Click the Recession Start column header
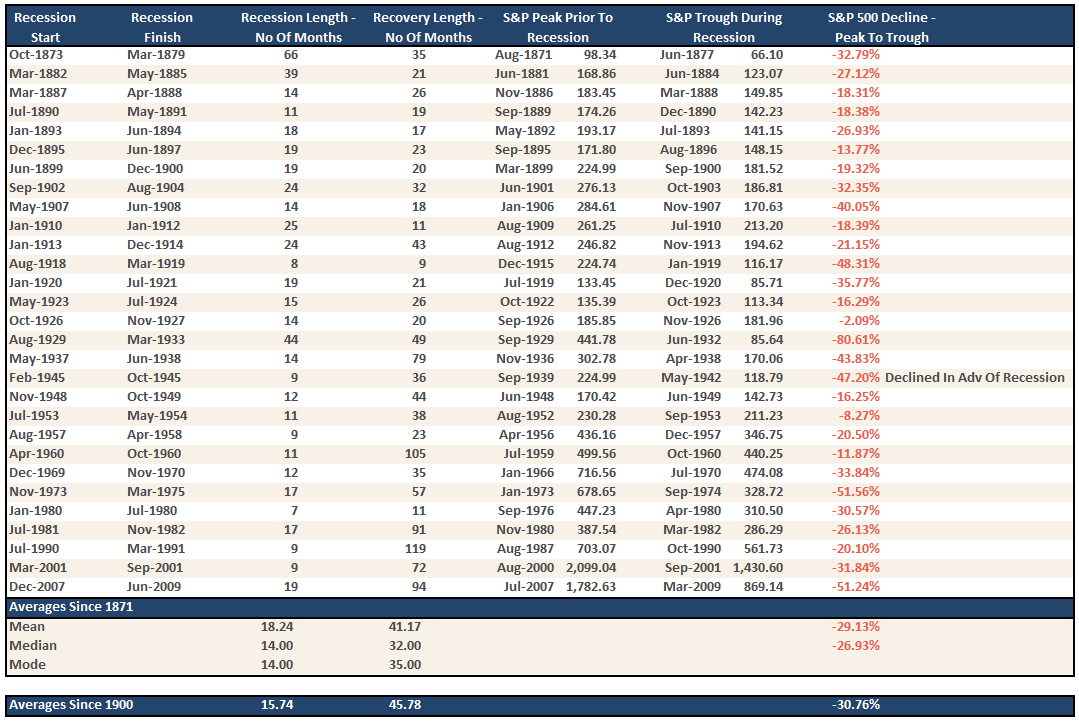Viewport: 1079px width, 725px height. click(44, 27)
